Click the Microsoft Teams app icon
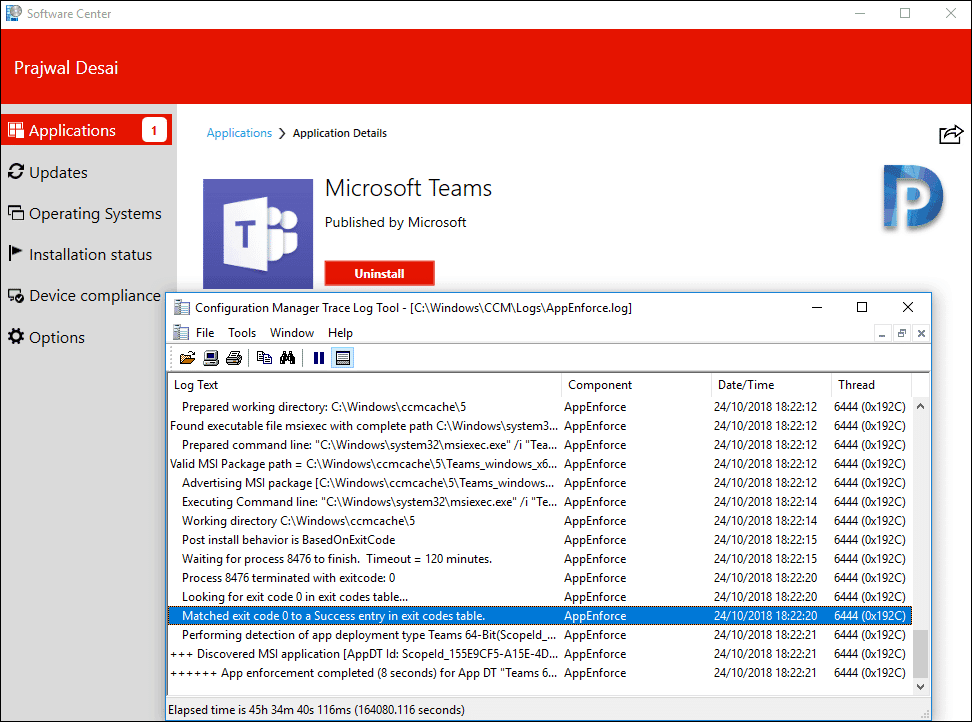This screenshot has height=722, width=972. (x=258, y=234)
